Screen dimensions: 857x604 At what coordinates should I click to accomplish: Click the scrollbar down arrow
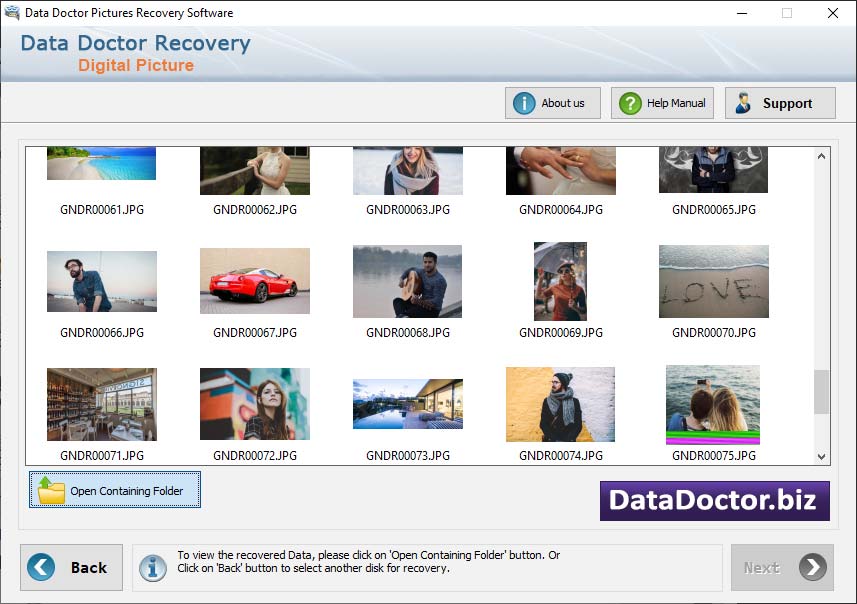click(x=822, y=456)
